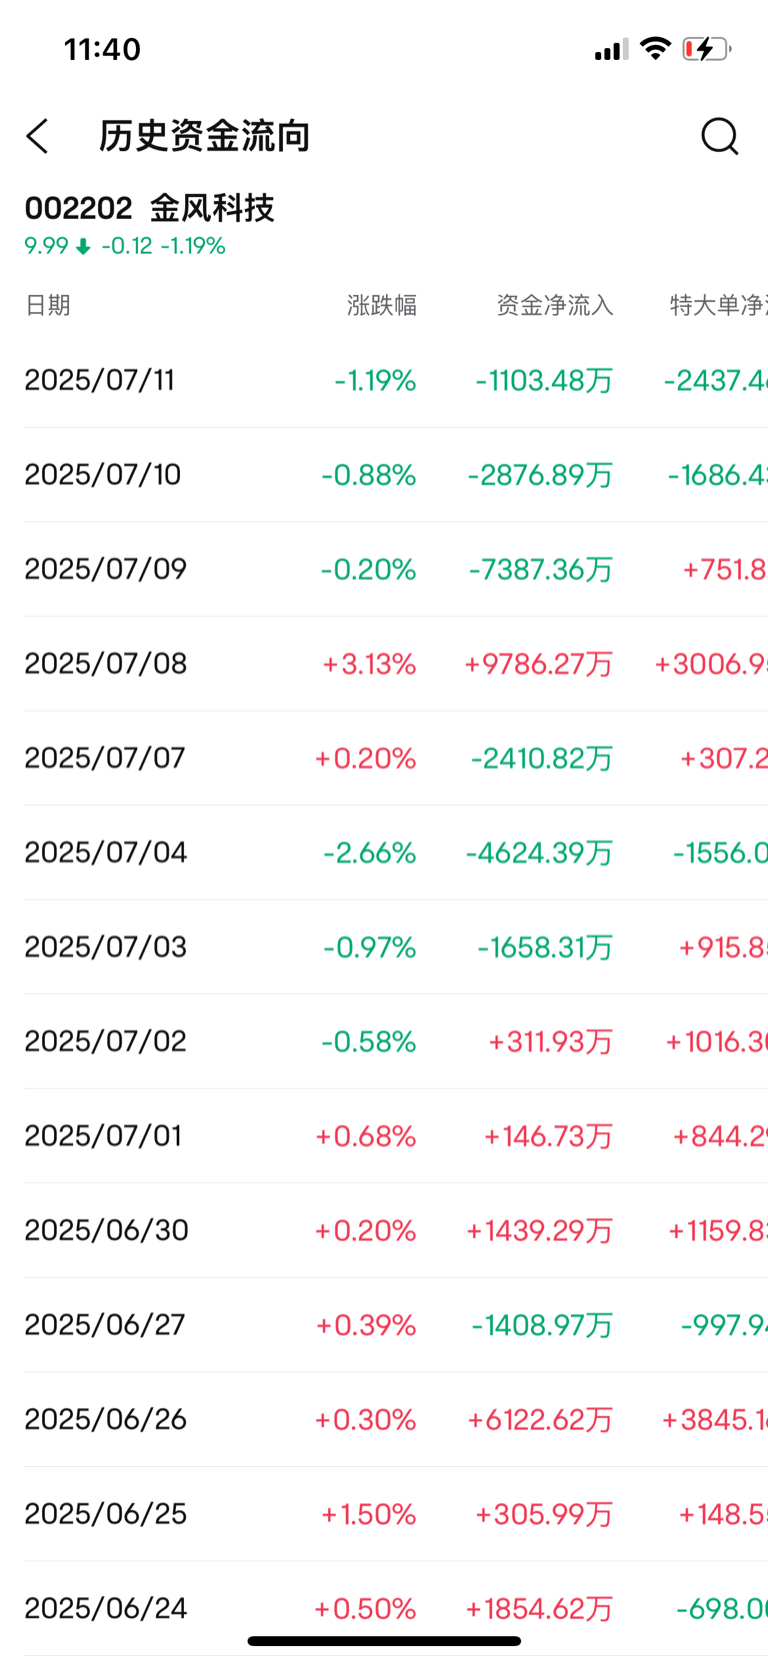Tap the Wi-Fi status icon
This screenshot has width=768, height=1663.
655,48
